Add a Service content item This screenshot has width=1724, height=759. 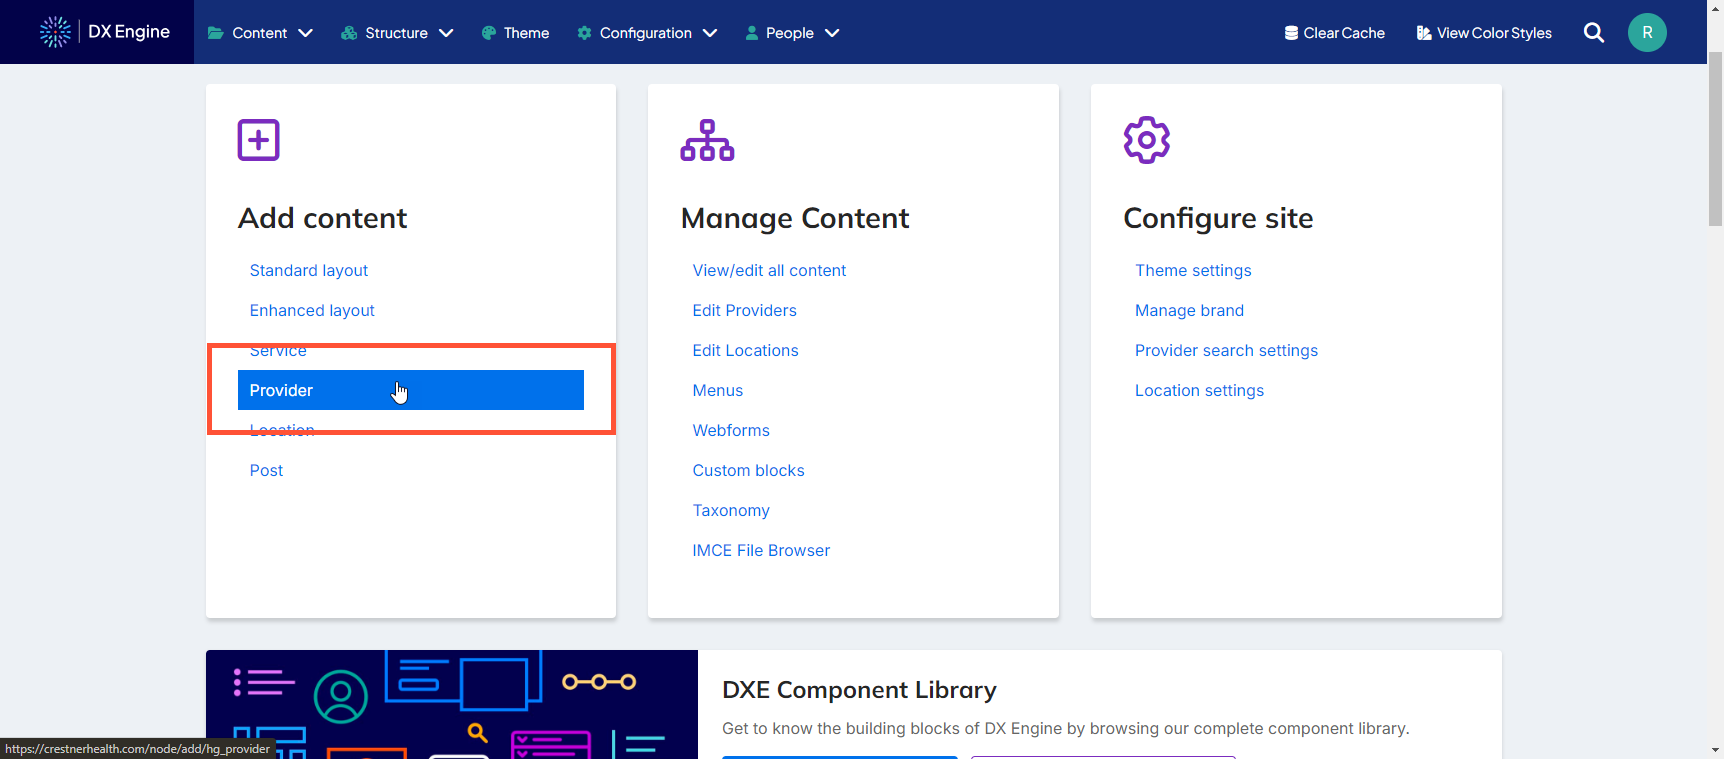[278, 350]
